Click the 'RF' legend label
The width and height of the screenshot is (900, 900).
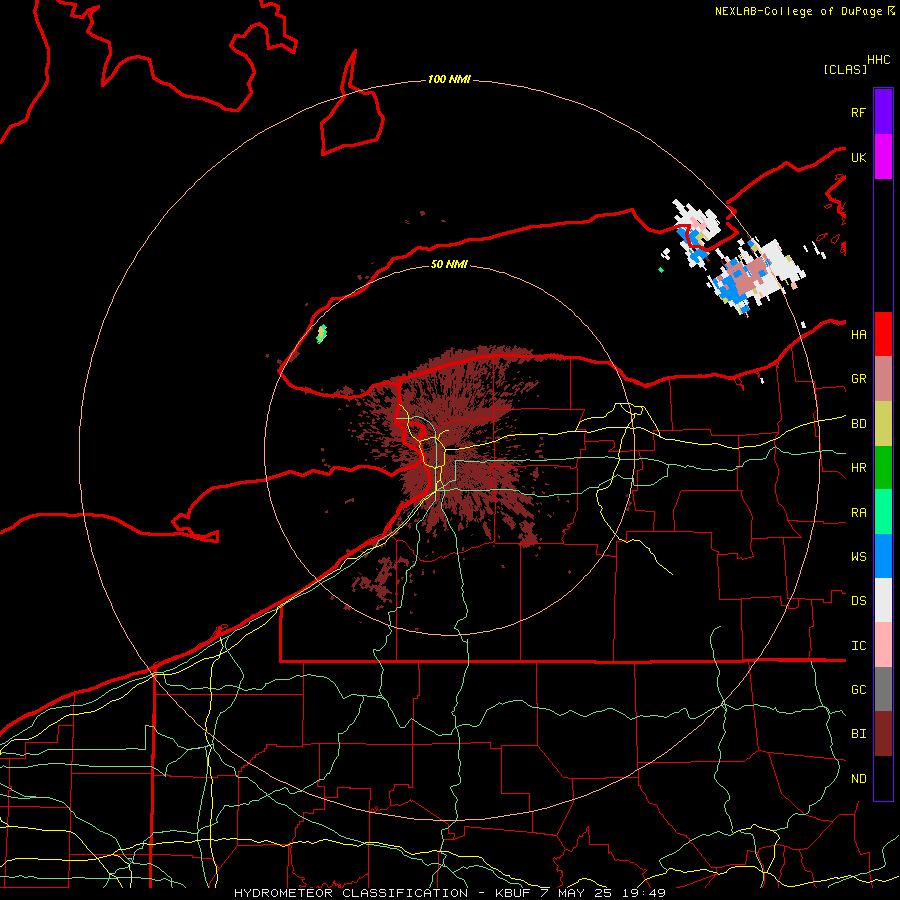coord(858,112)
